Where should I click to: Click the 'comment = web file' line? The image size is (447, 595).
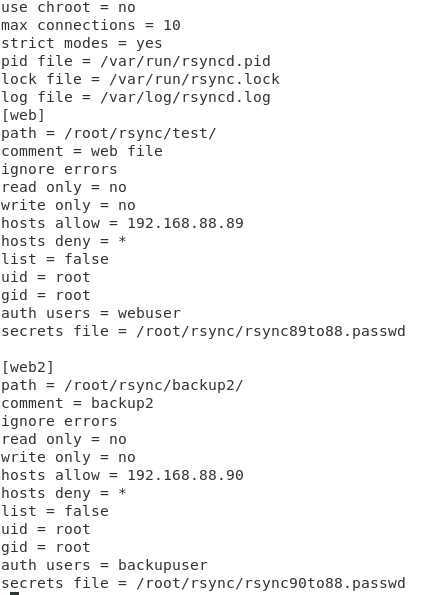[x=82, y=151]
